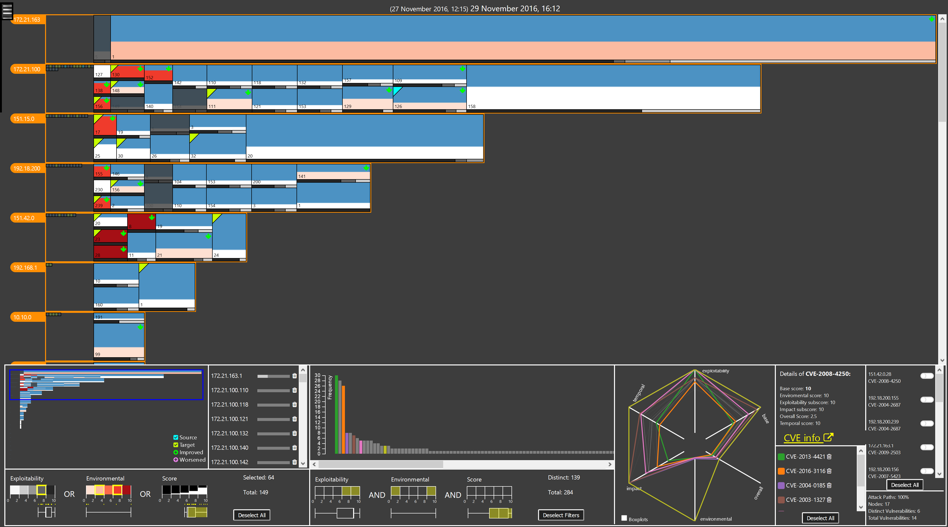Screen dimensions: 948x527
Task: Enable the Boxplots checkbox
Action: (624, 519)
